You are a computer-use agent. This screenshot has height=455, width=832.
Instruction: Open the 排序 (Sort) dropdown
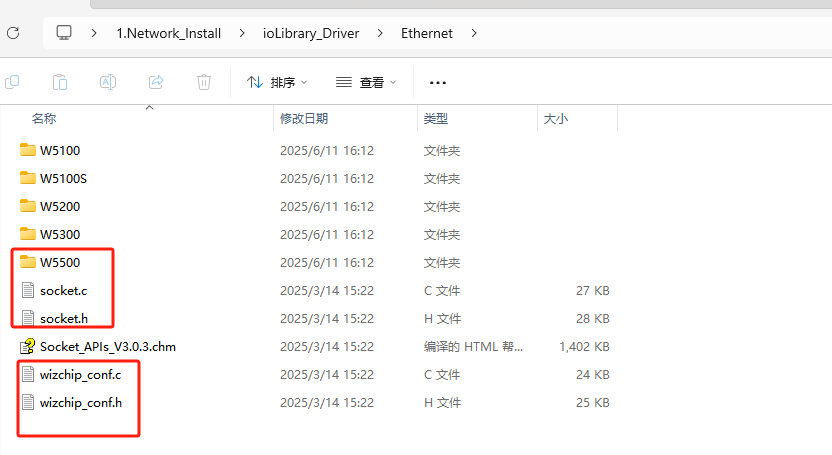277,82
